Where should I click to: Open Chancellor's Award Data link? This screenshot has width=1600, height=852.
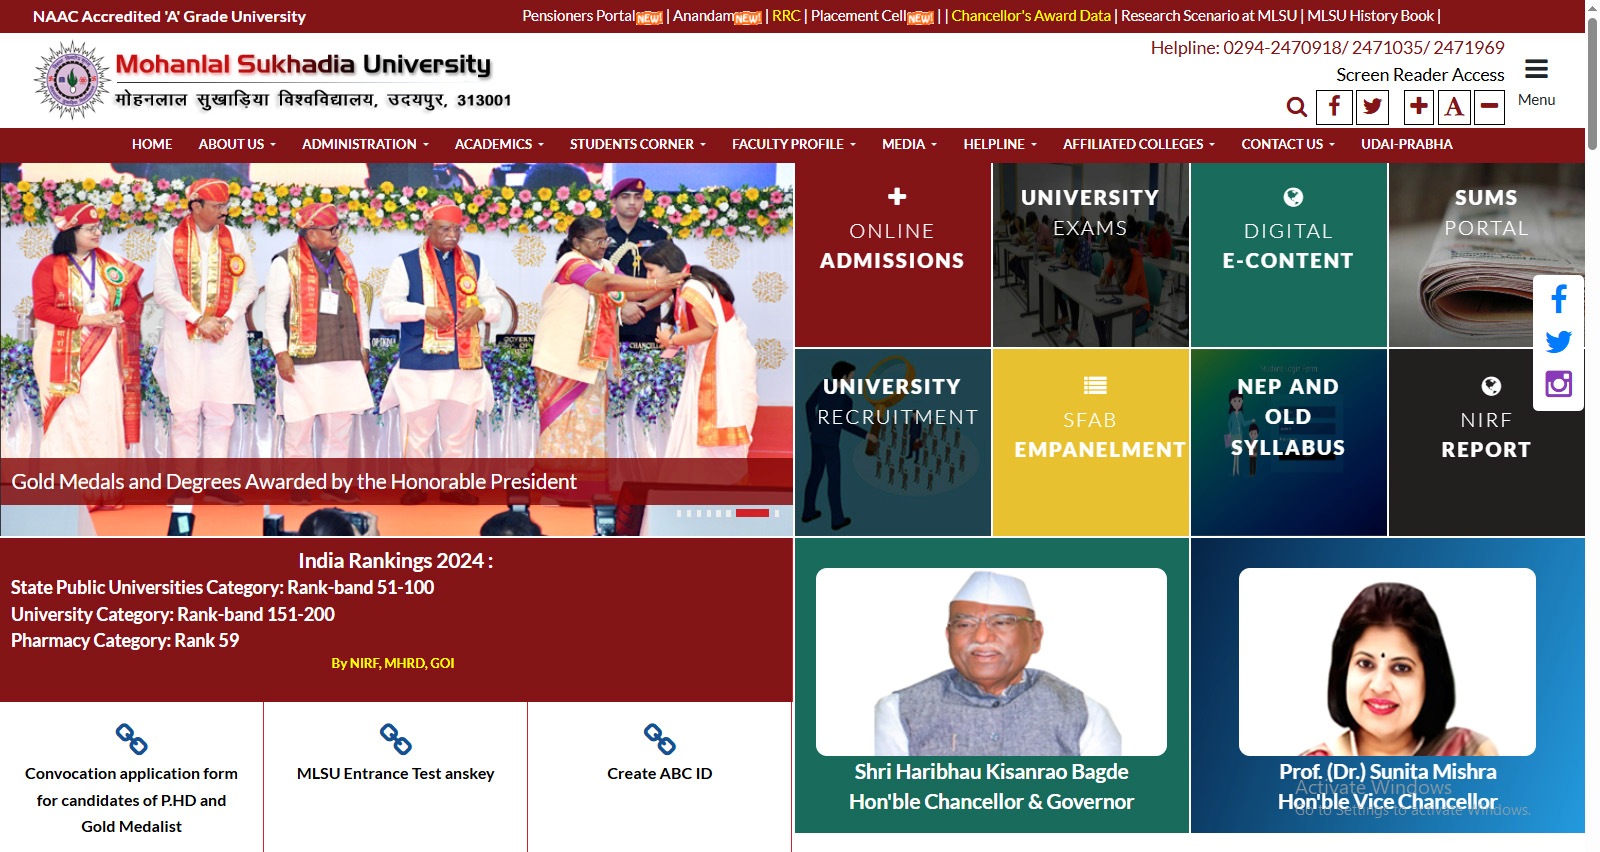1031,16
